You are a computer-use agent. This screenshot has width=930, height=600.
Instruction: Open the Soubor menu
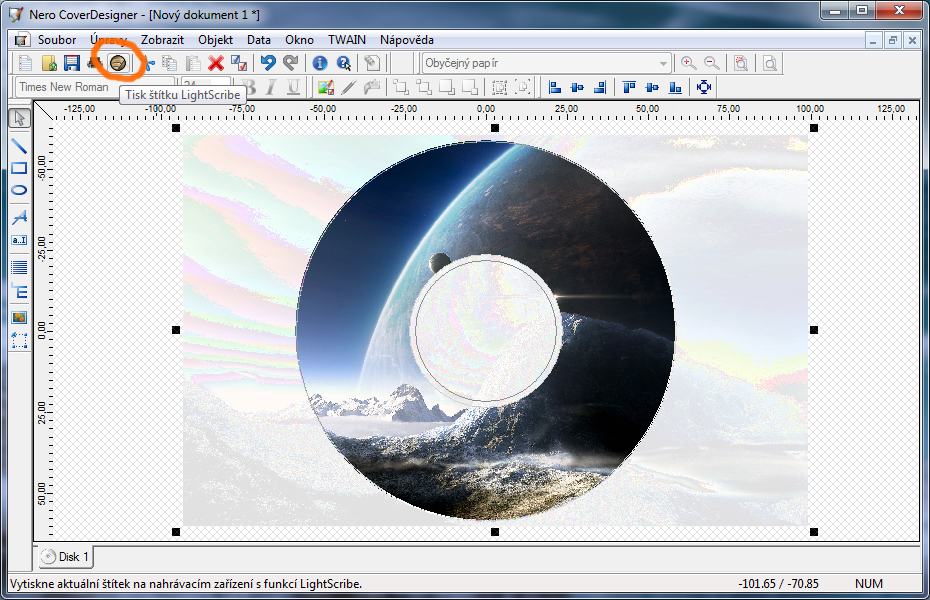tap(57, 40)
